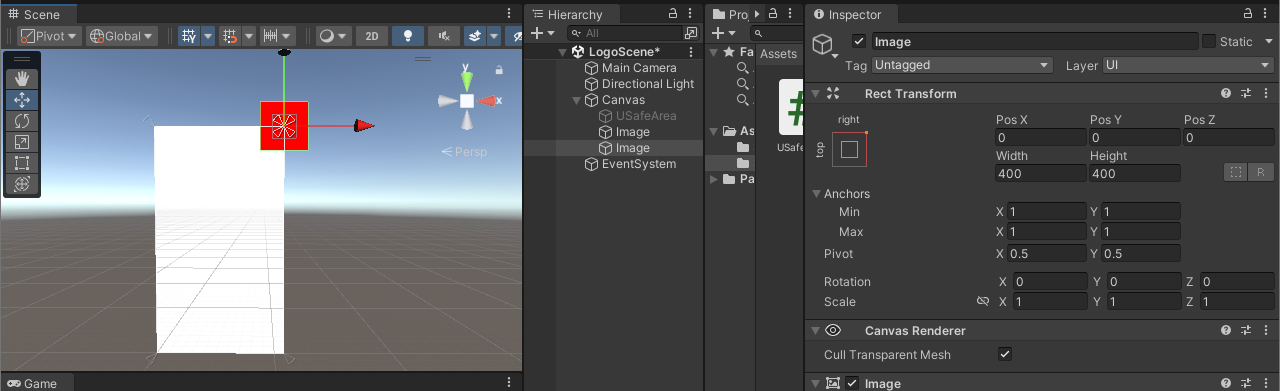The image size is (1280, 391).
Task: Select the Scale tool
Action: point(22,142)
